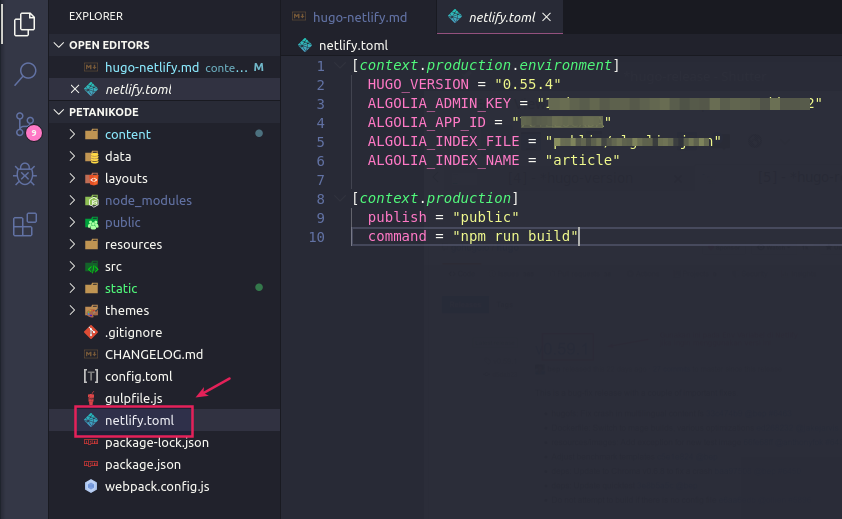This screenshot has width=842, height=519.
Task: Click the ALGOLIA_APP_ID line
Action: [x=489, y=122]
